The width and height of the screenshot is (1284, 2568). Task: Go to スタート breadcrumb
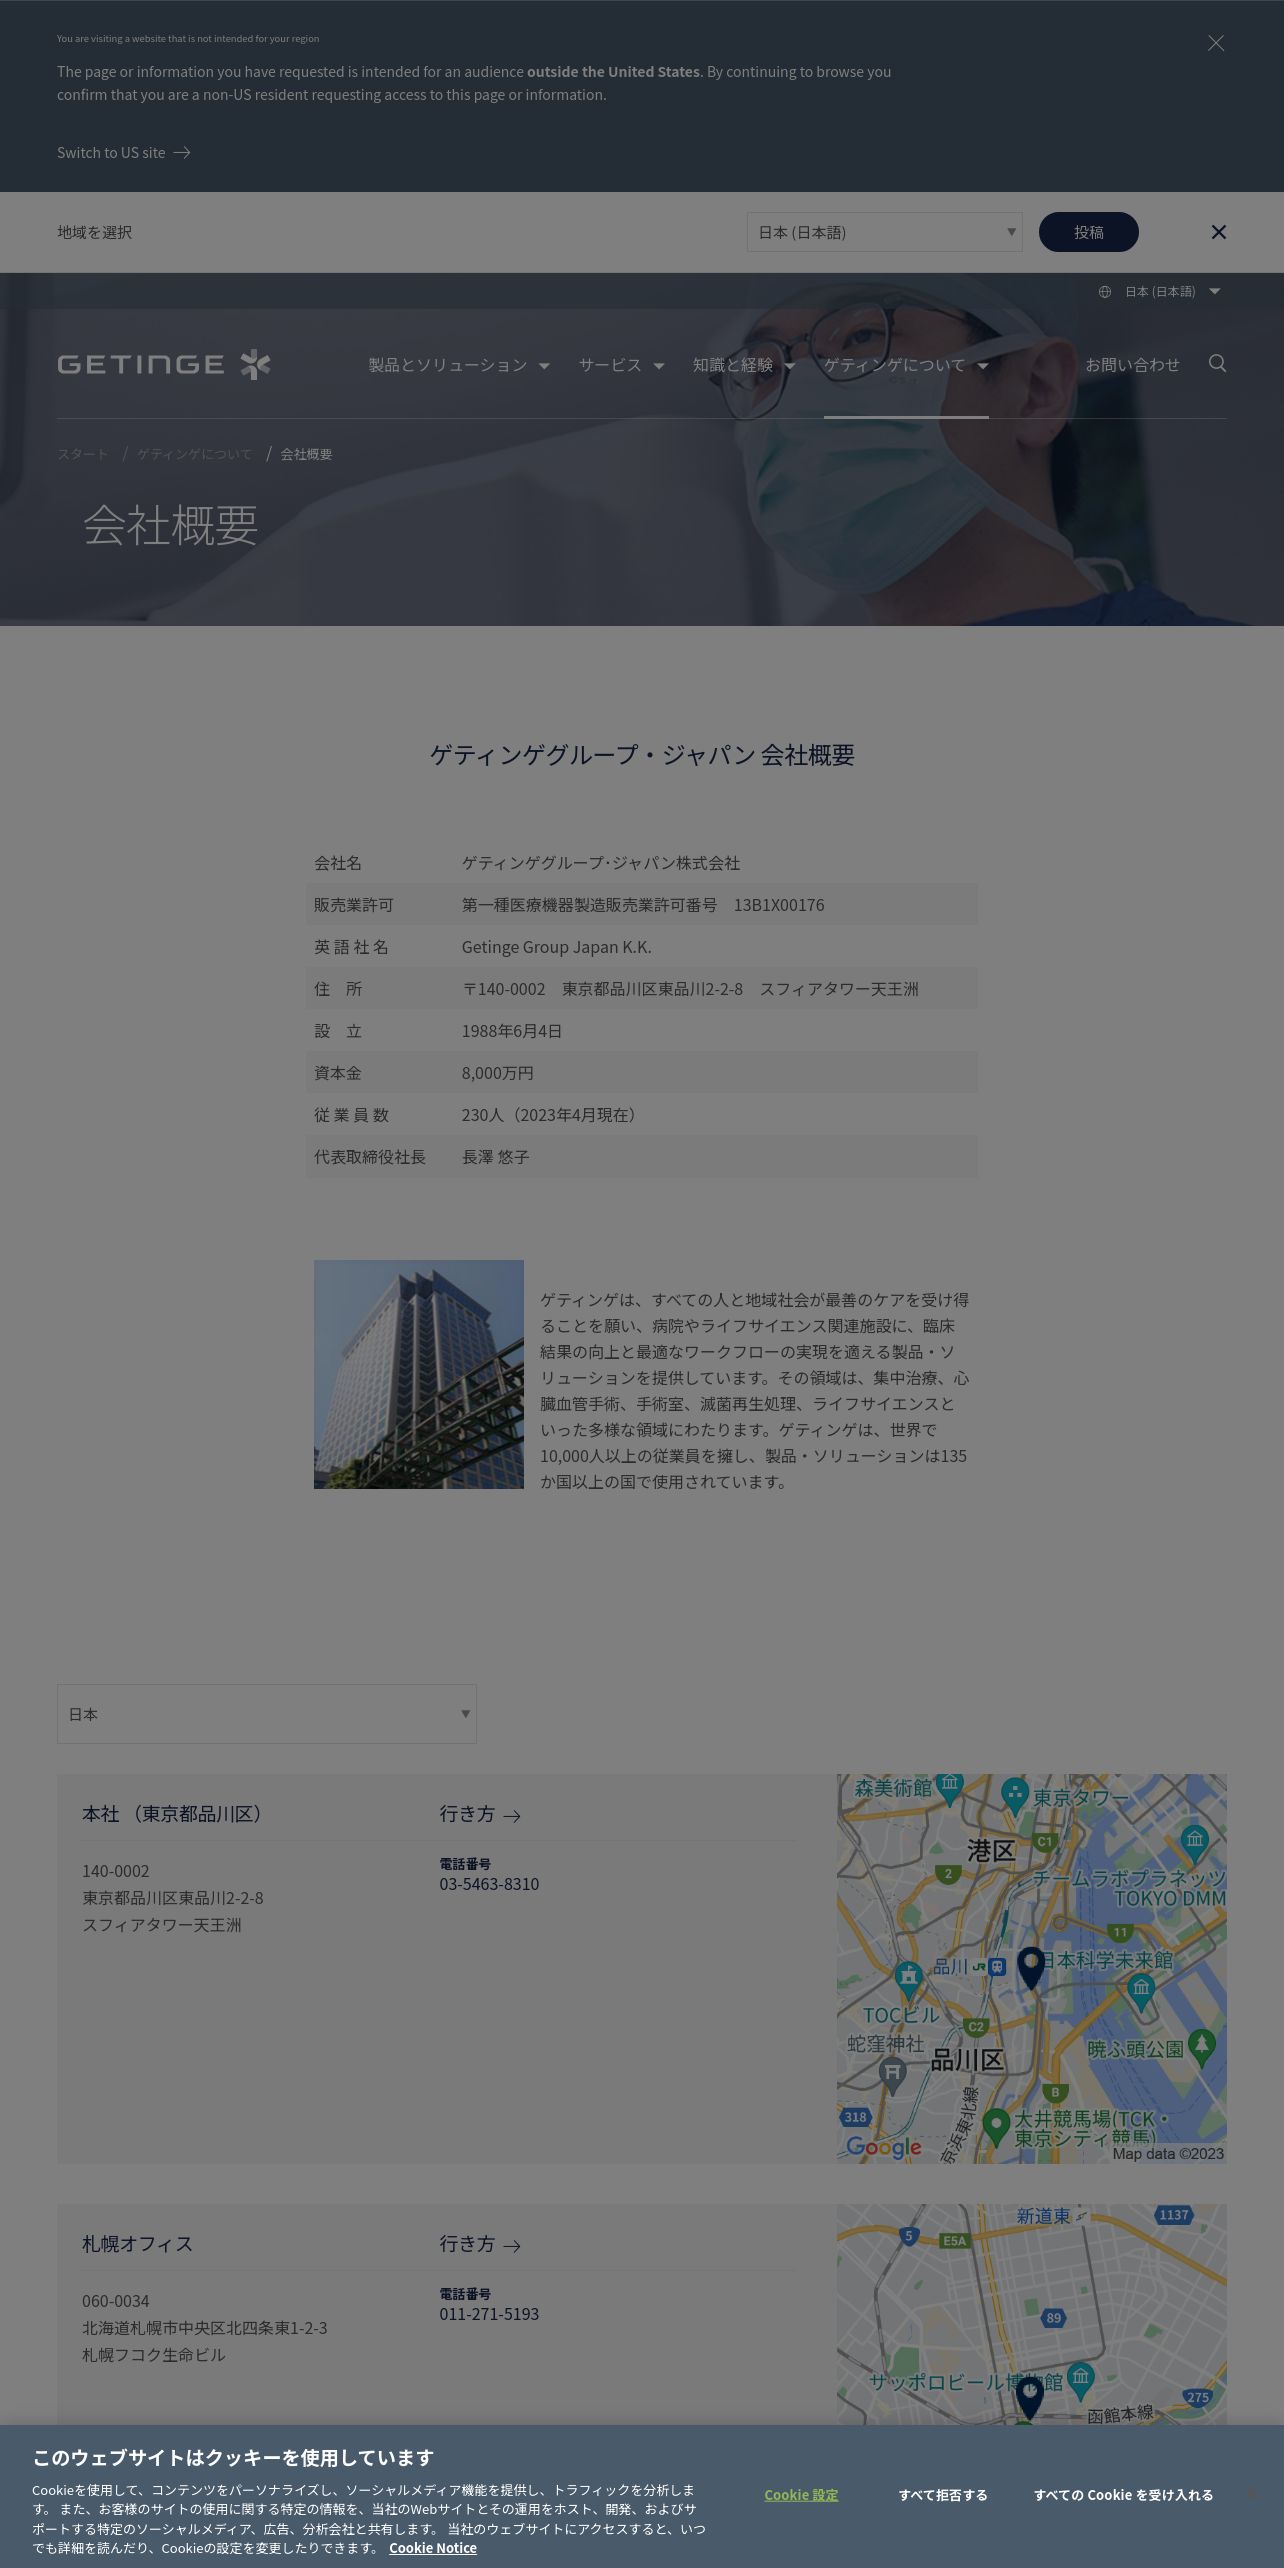pos(83,454)
